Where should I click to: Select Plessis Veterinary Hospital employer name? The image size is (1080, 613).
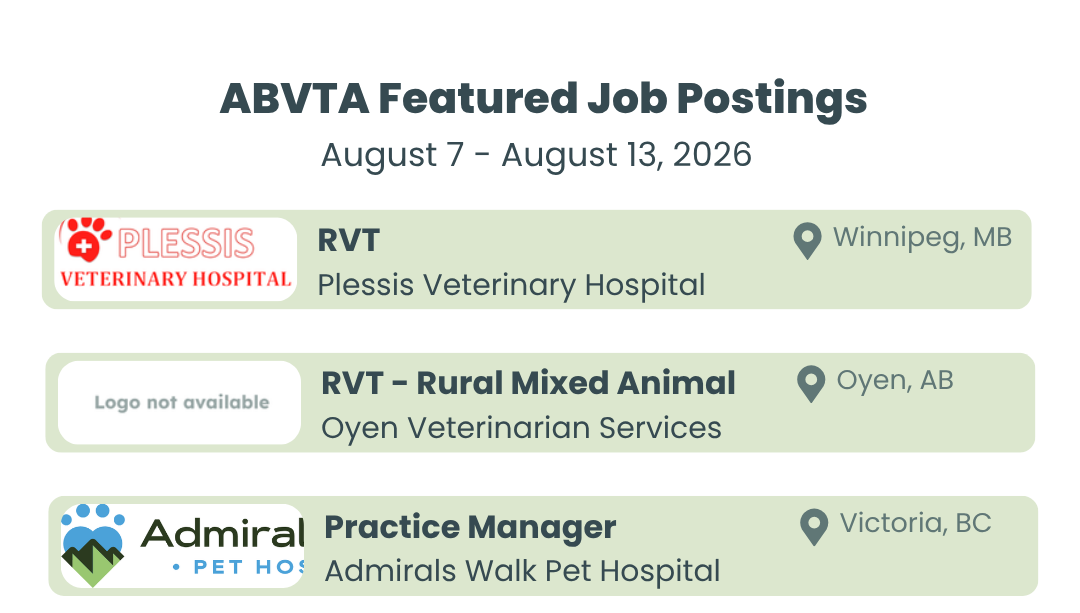[511, 285]
